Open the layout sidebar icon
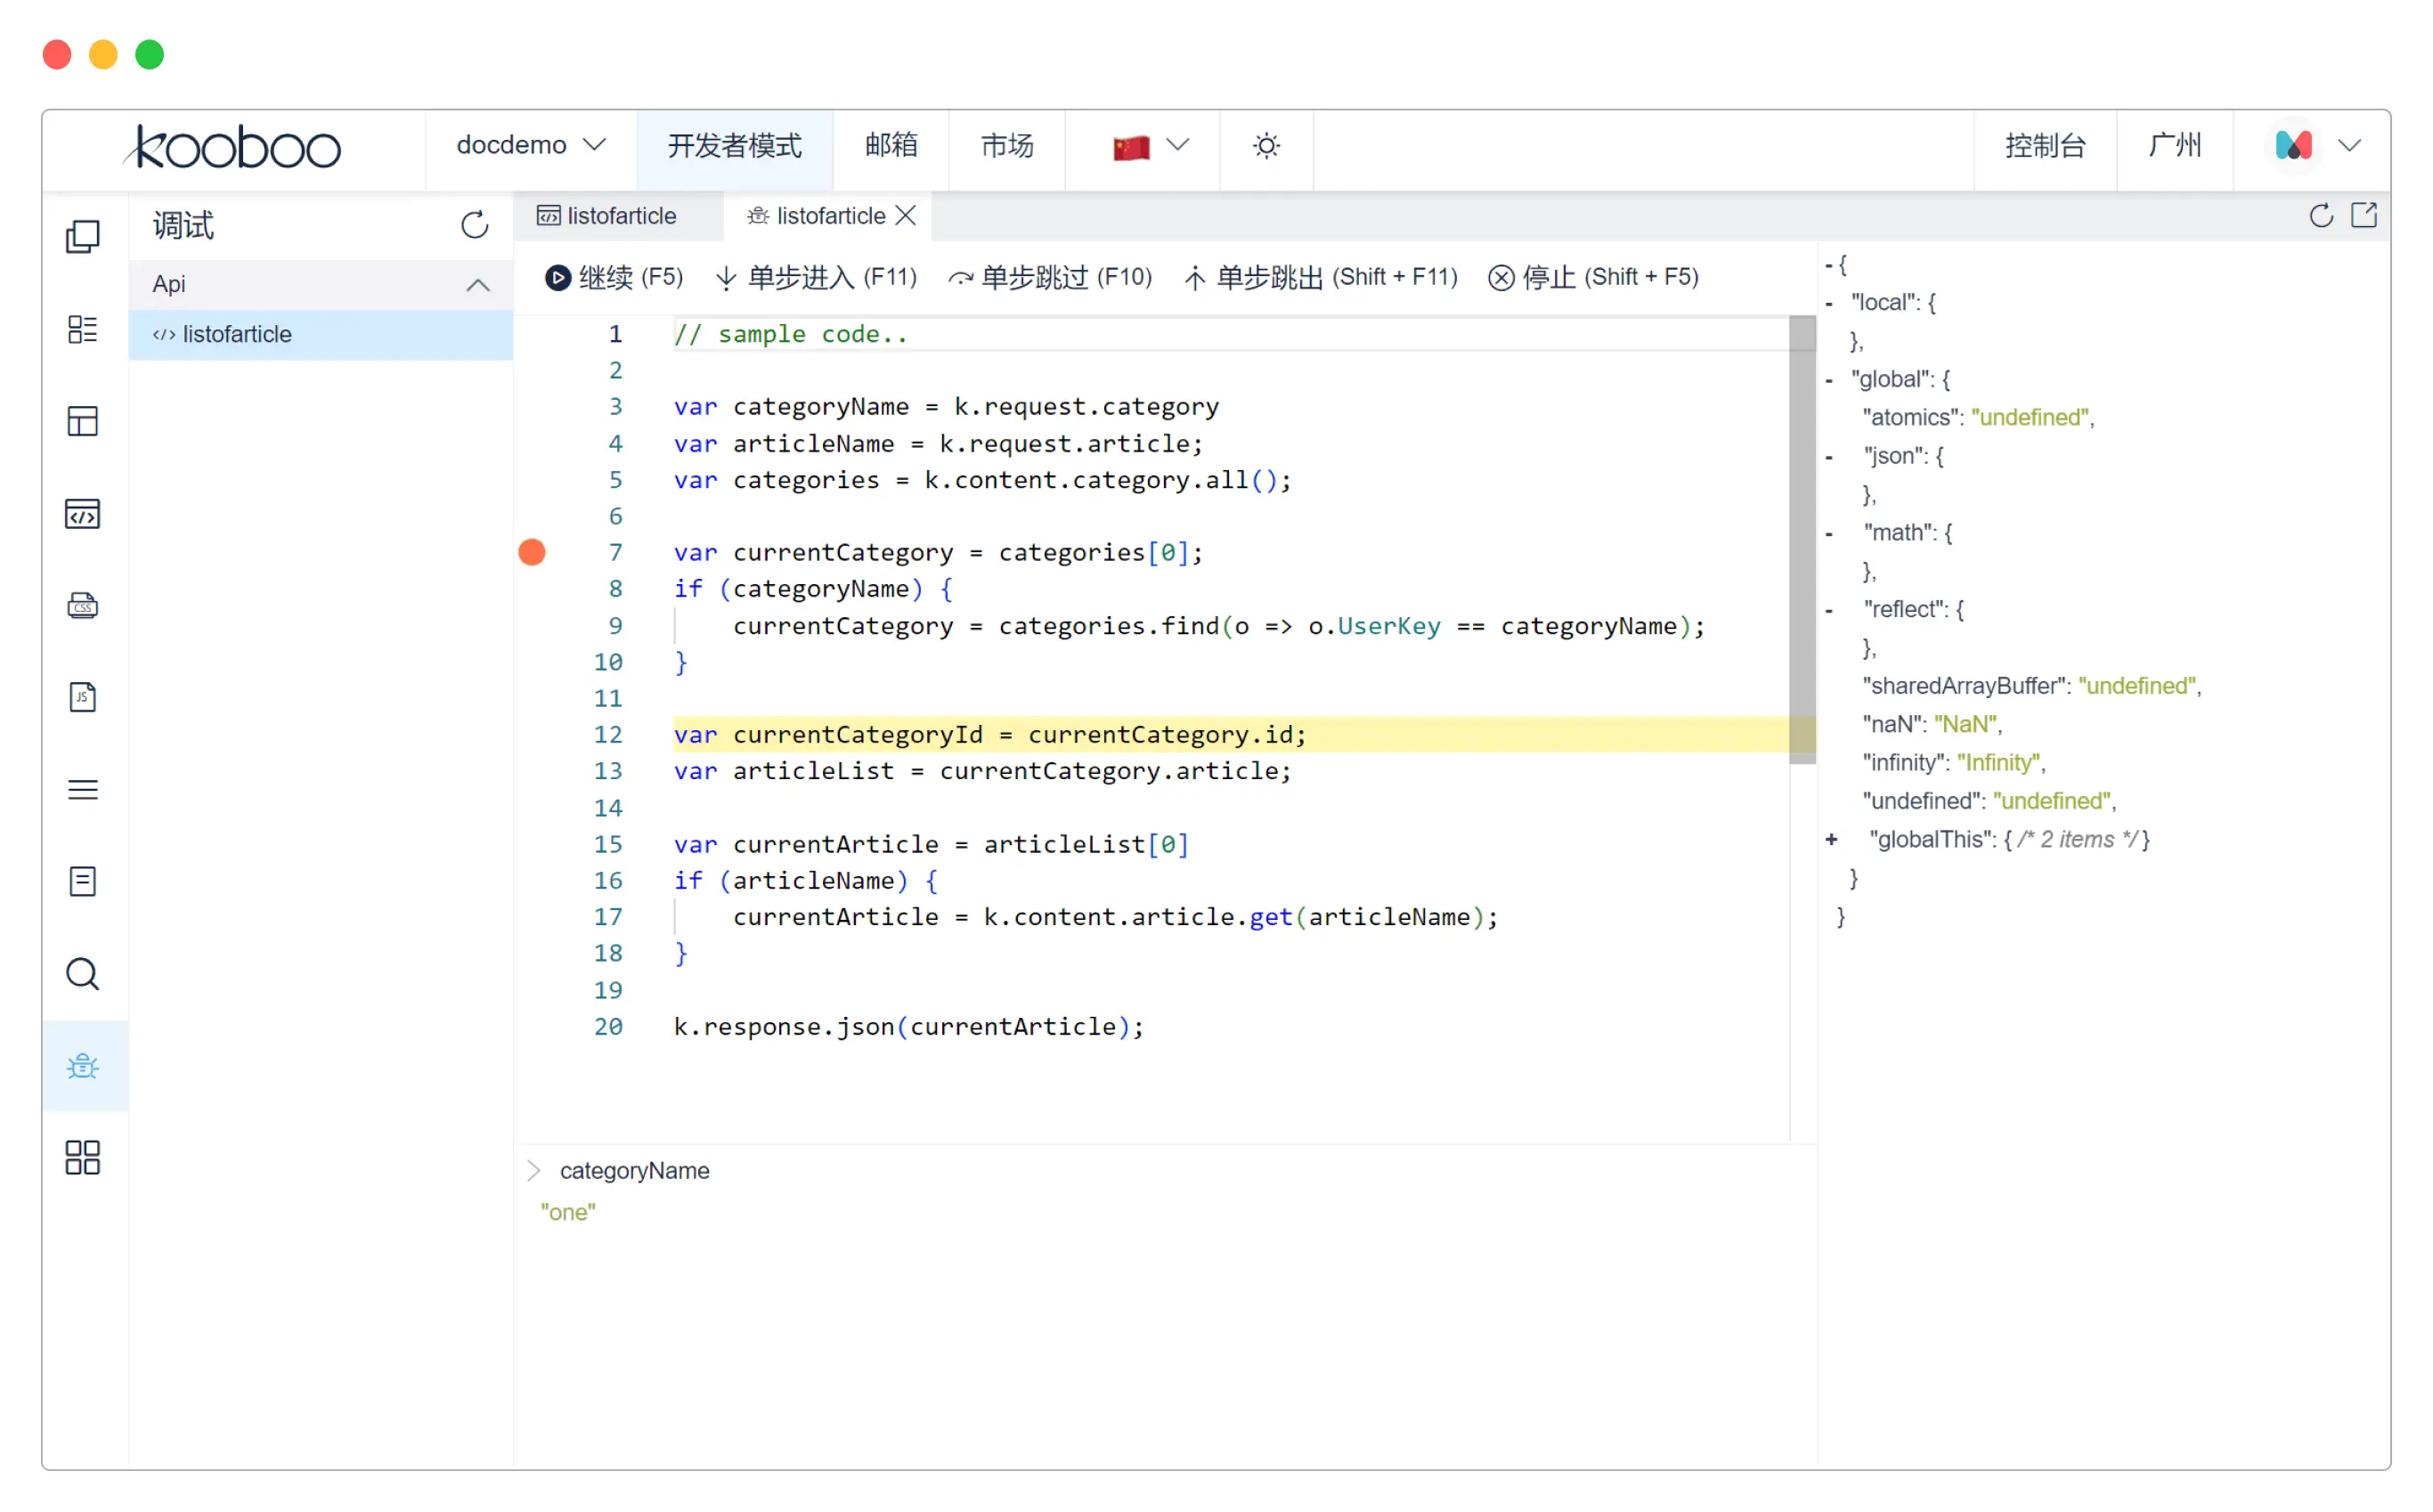The image size is (2433, 1512). [83, 422]
